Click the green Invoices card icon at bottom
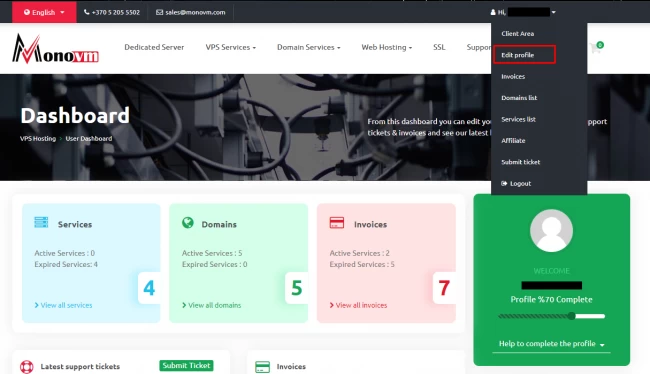This screenshot has height=374, width=650. coord(262,367)
